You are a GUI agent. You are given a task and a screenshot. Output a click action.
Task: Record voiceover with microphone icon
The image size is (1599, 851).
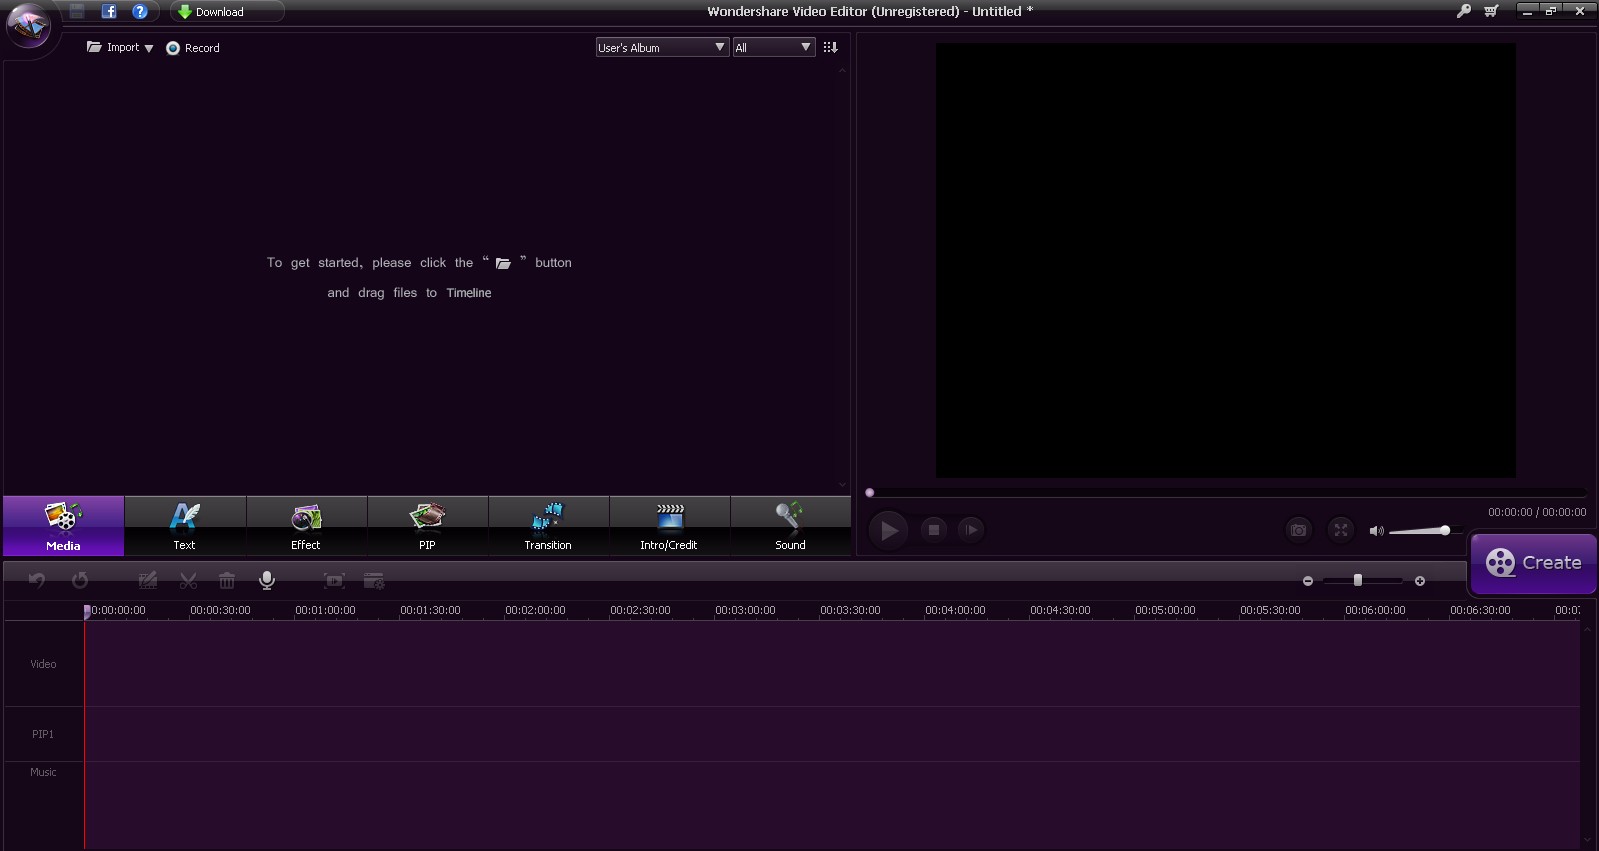267,580
